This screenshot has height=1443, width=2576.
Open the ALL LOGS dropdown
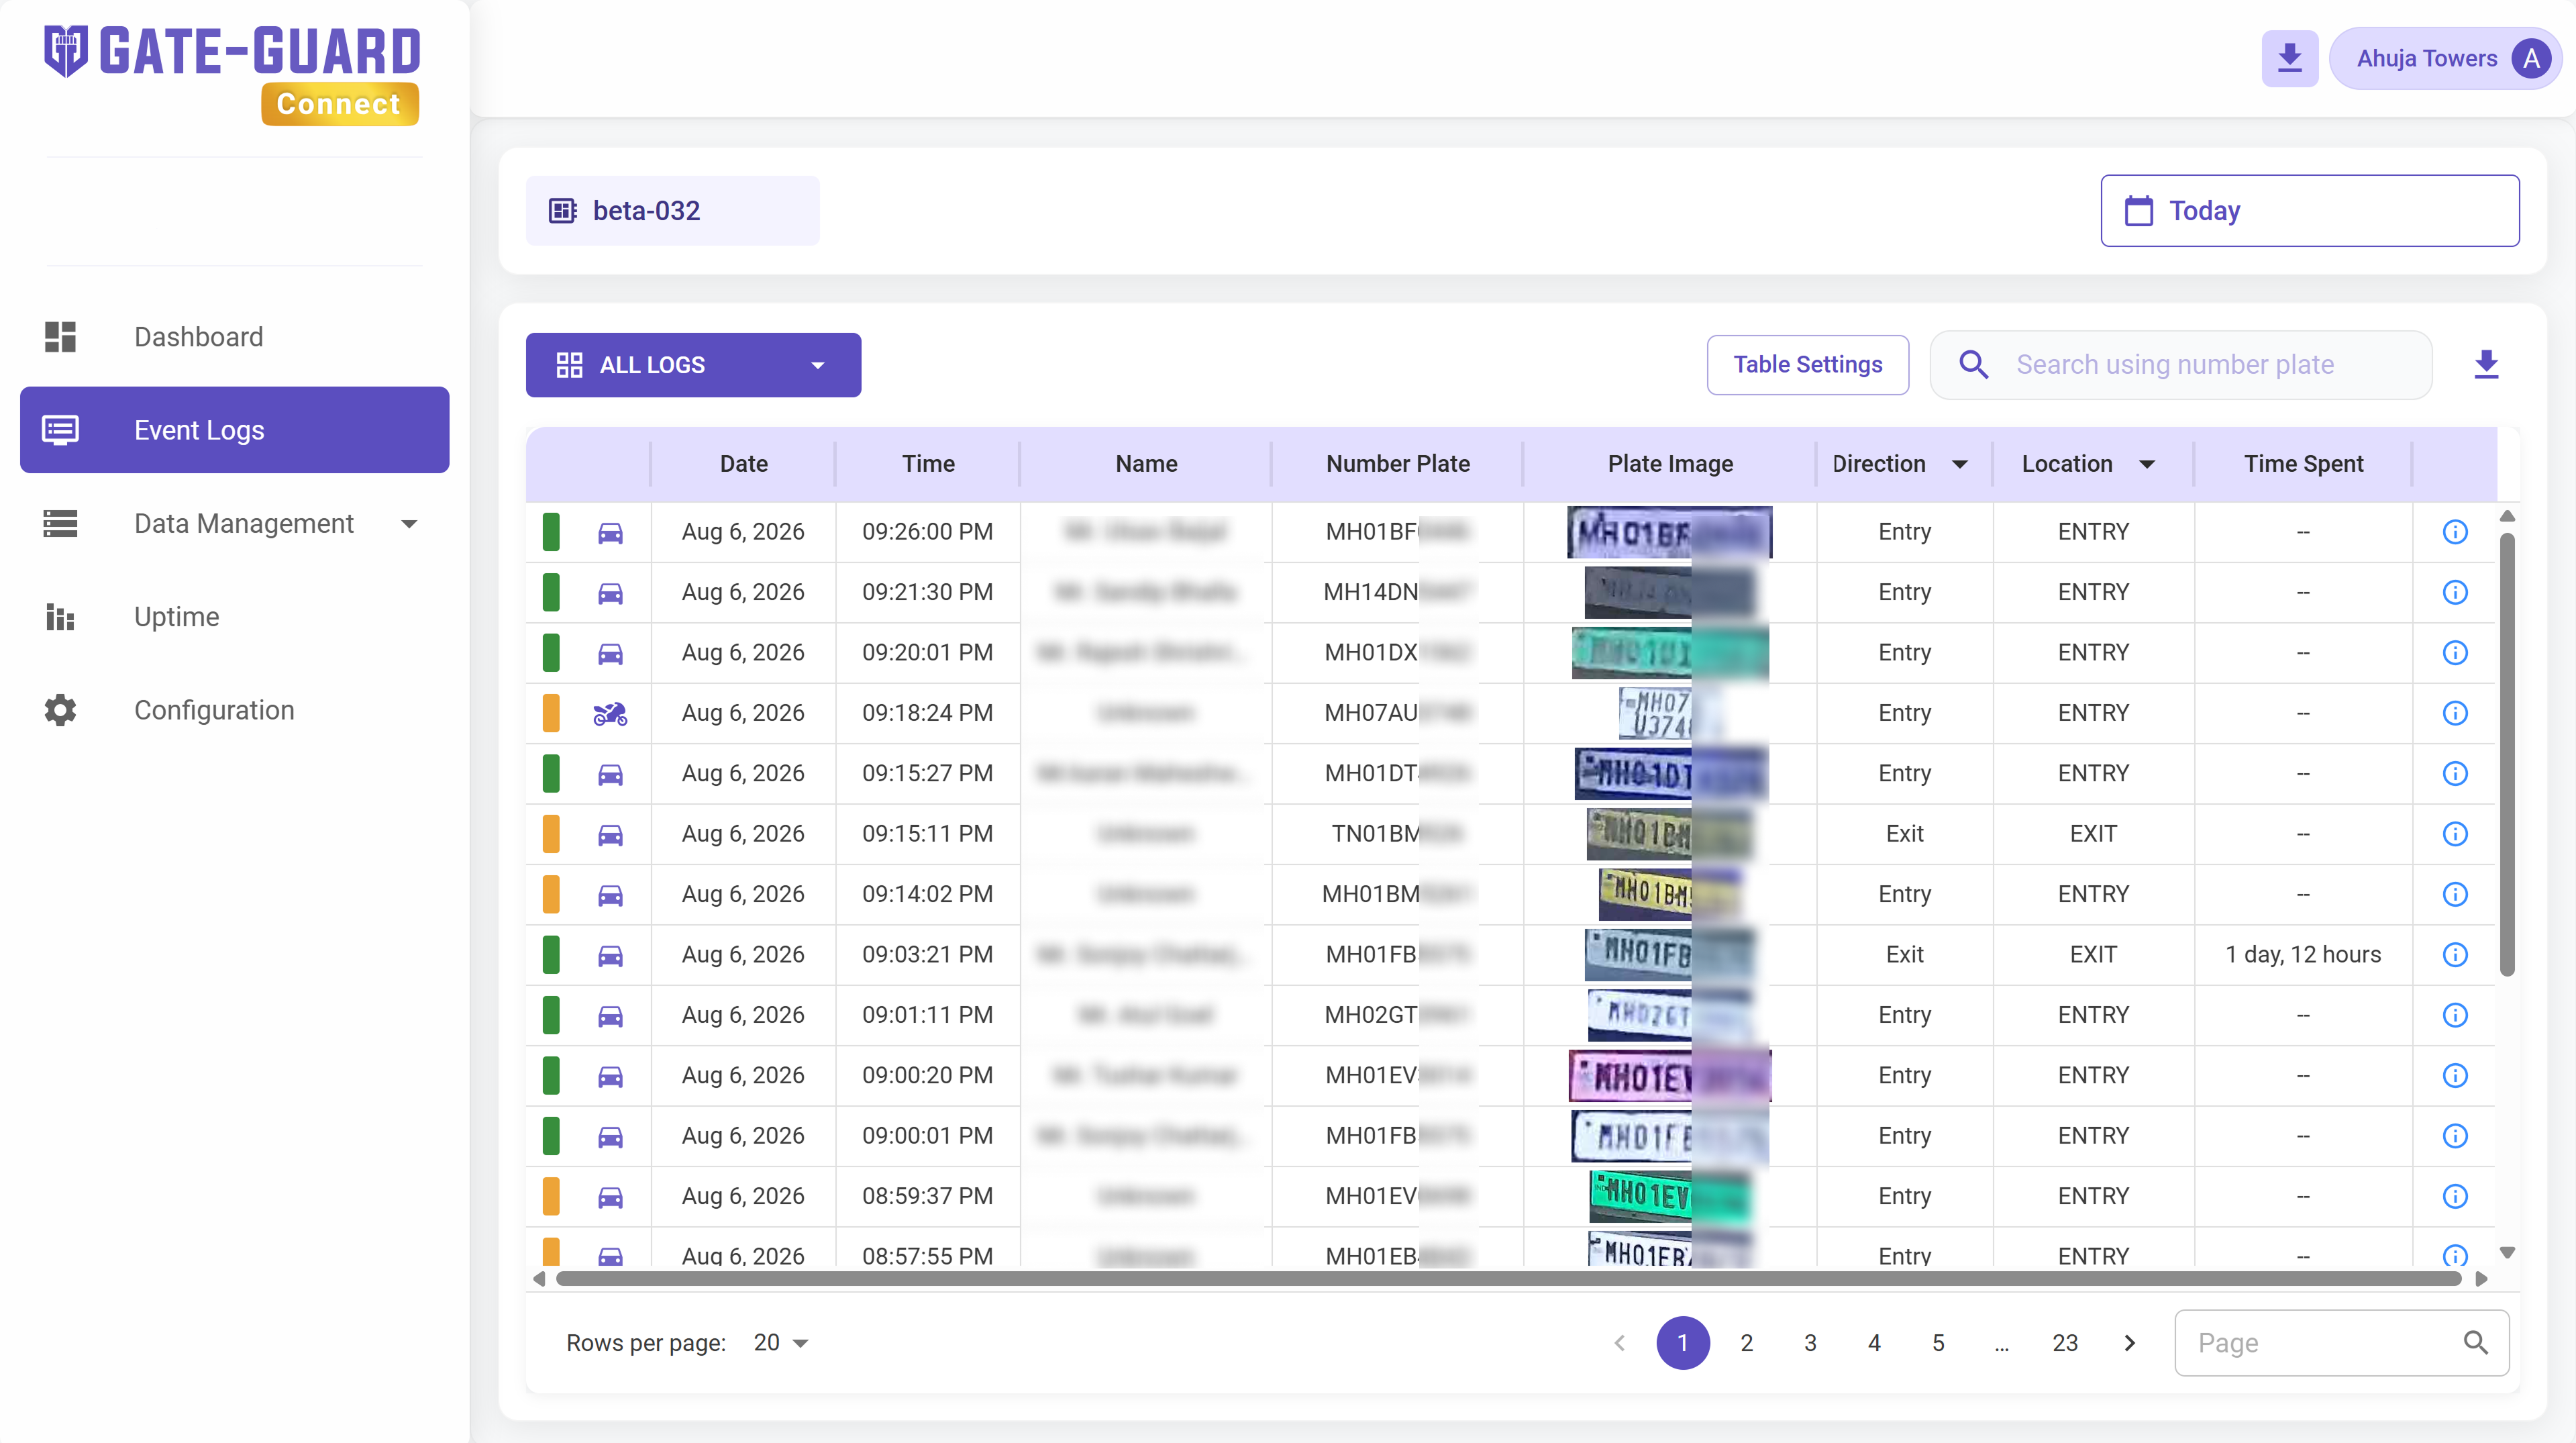point(693,365)
